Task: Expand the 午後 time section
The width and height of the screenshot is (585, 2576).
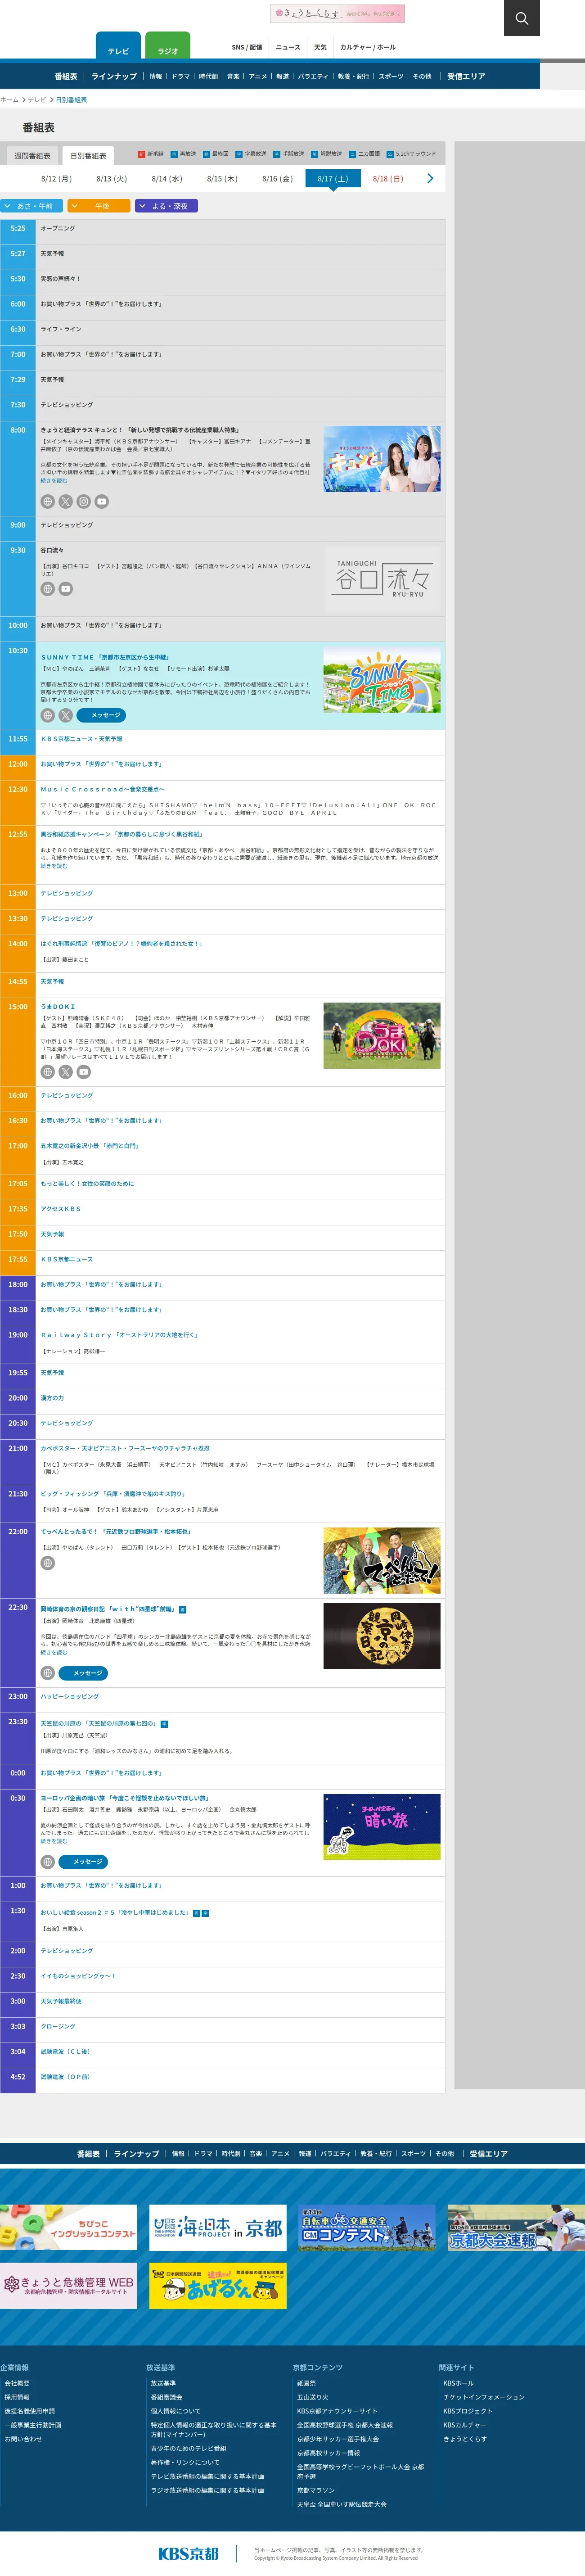Action: click(x=98, y=206)
